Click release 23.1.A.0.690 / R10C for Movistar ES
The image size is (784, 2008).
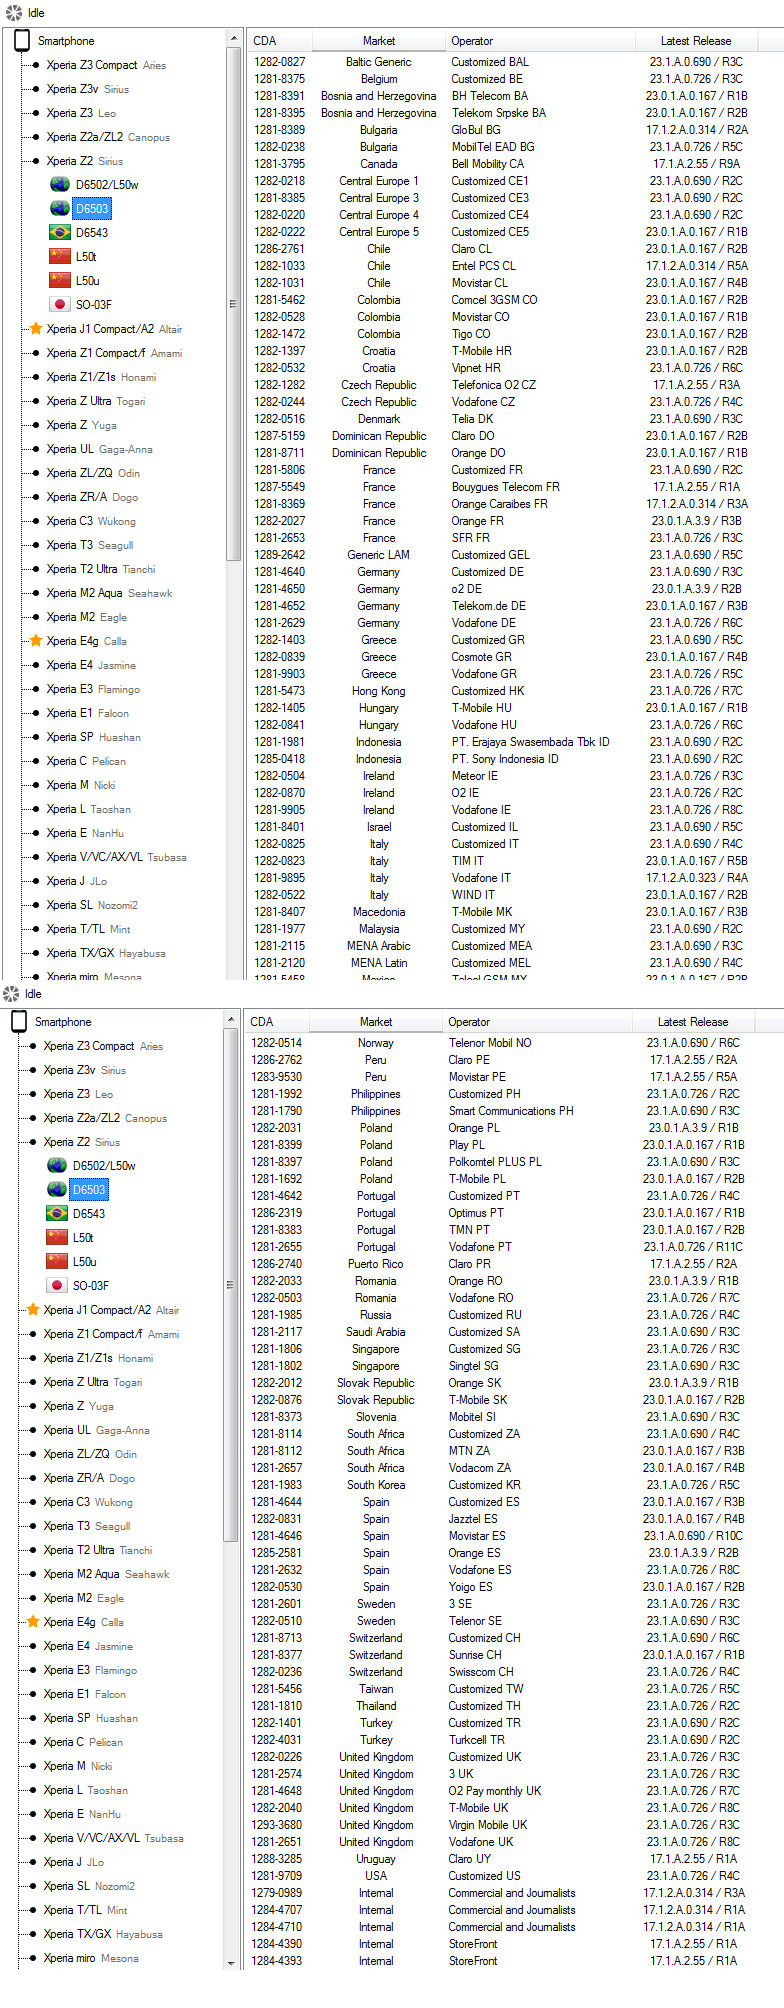[693, 1536]
